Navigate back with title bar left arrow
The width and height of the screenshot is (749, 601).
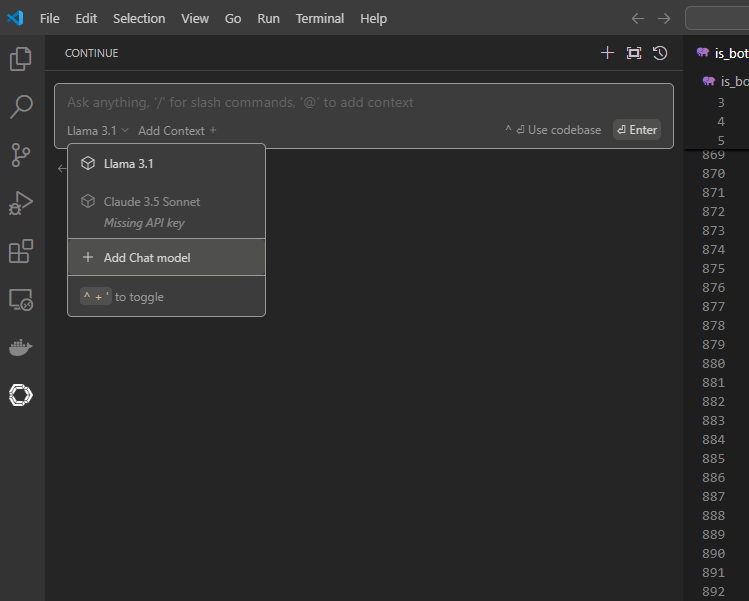click(x=638, y=19)
